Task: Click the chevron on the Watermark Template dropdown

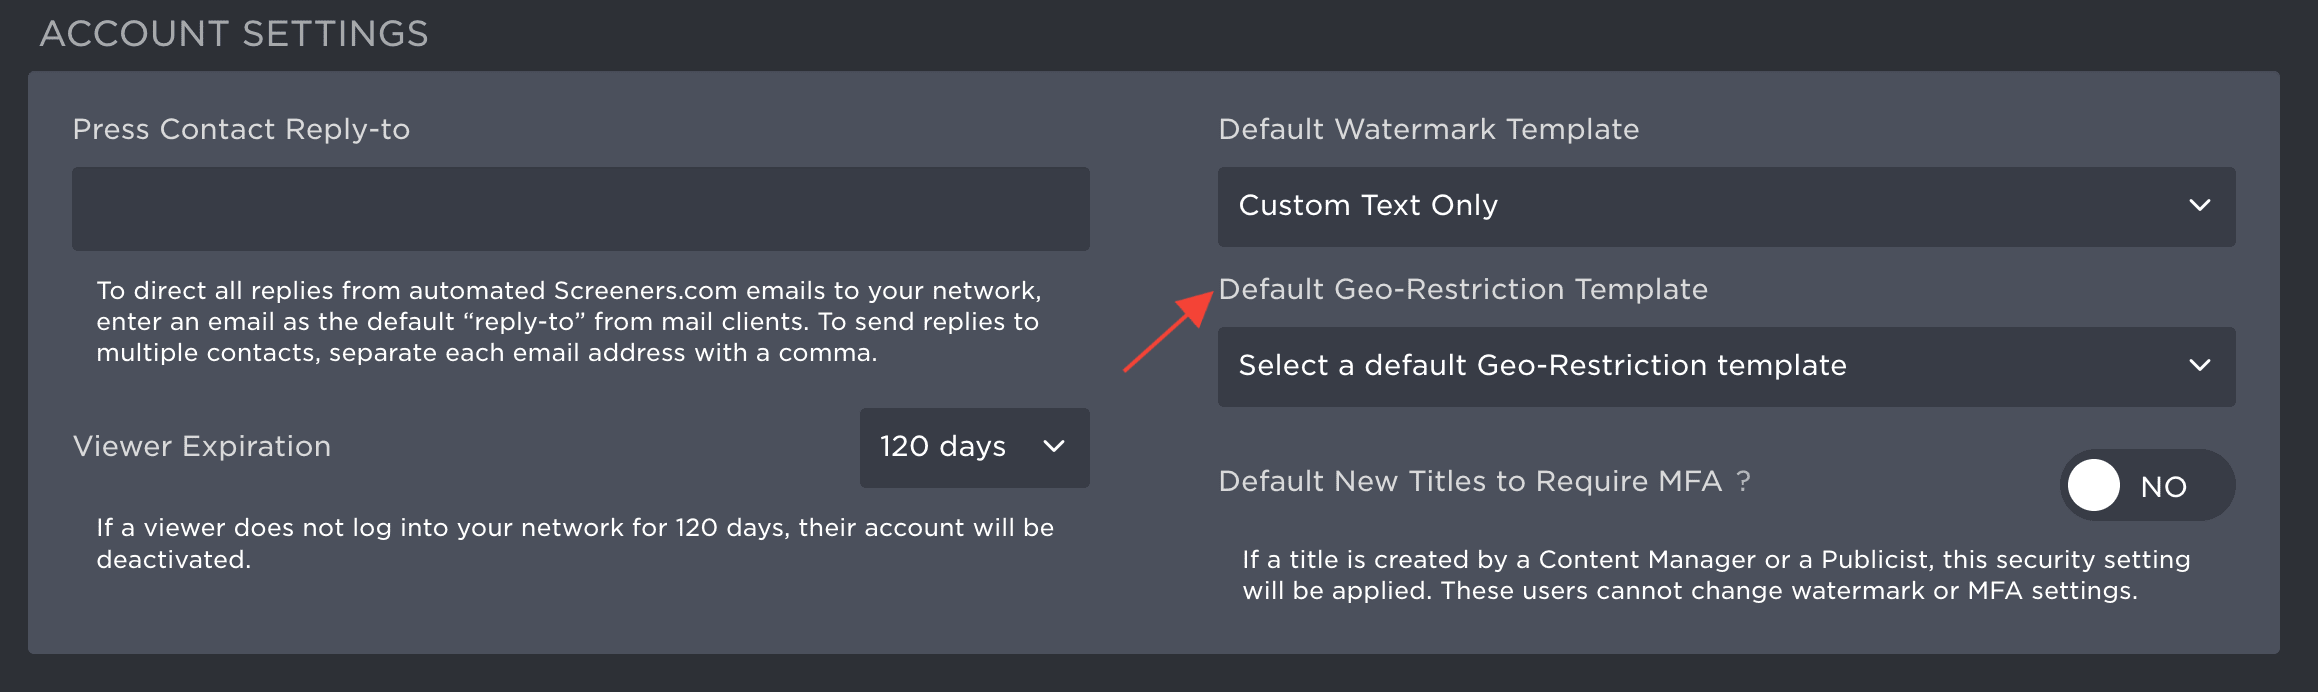Action: pos(2199,206)
